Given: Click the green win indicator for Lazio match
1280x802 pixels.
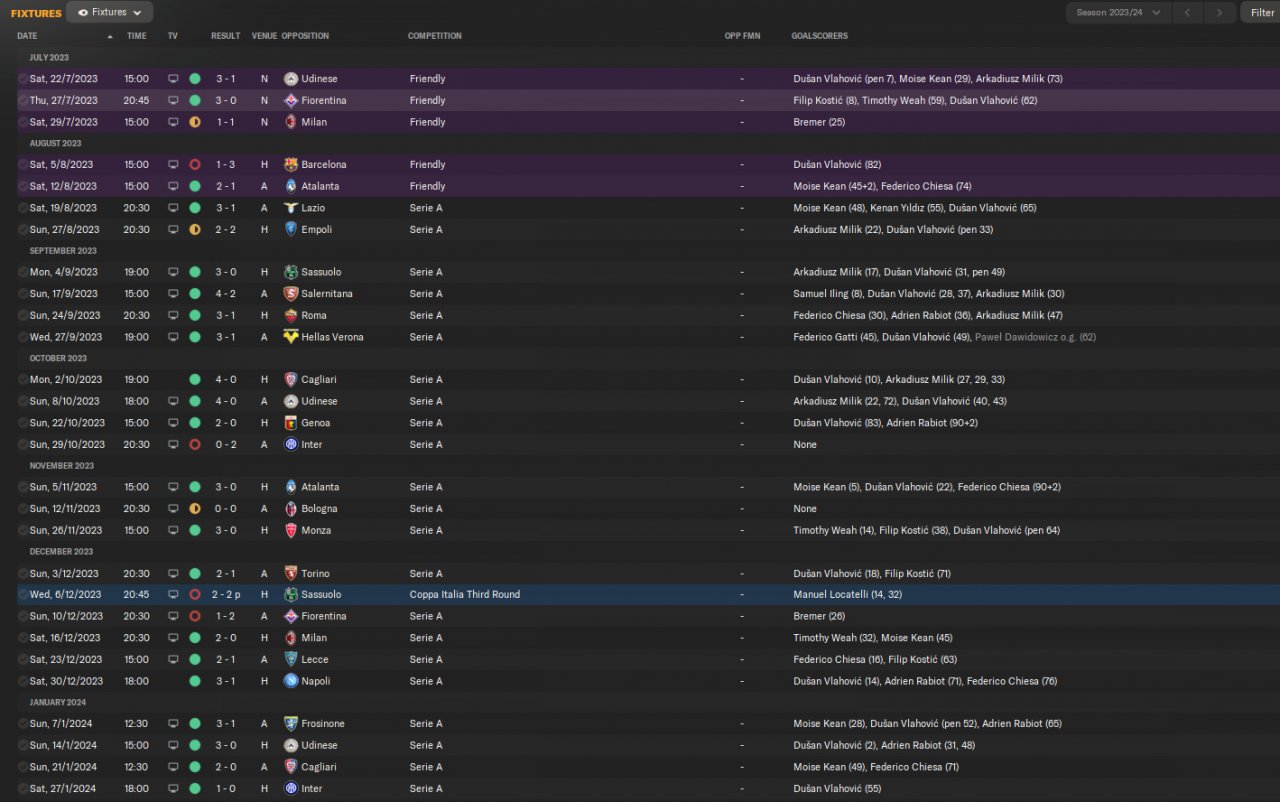Looking at the screenshot, I should [x=195, y=208].
